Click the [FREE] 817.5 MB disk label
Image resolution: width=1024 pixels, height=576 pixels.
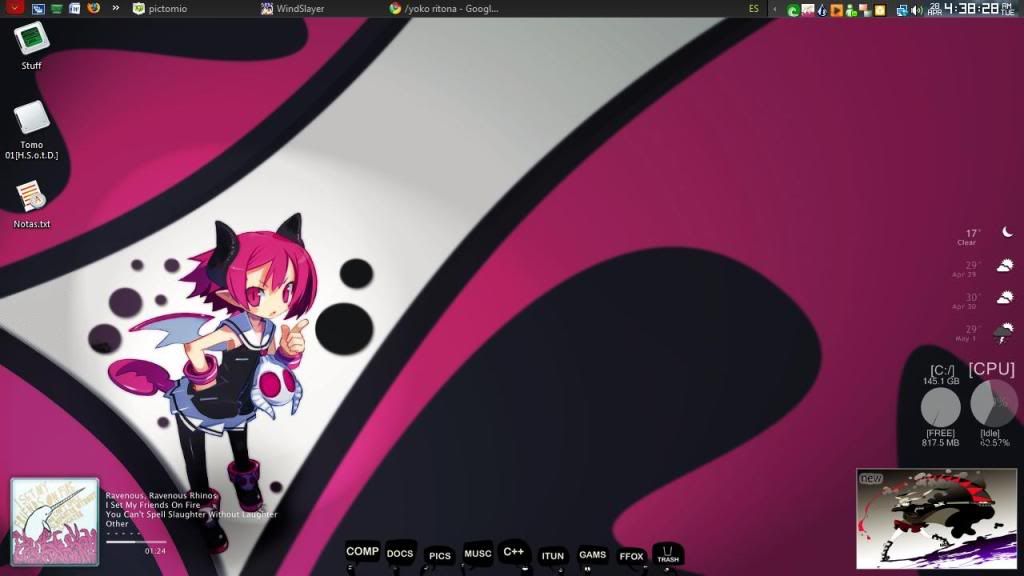940,438
